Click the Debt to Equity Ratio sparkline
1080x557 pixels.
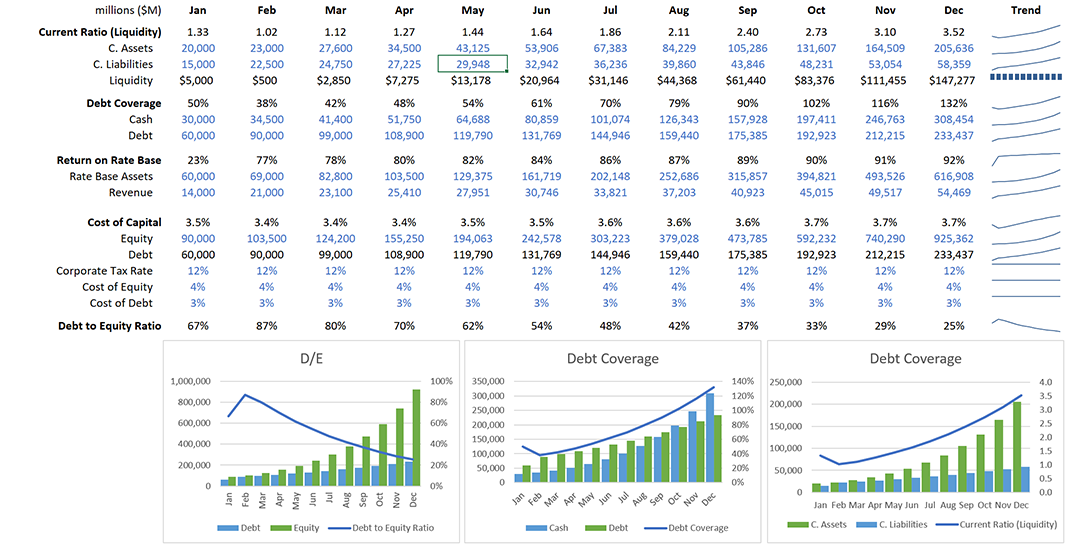click(x=1026, y=326)
